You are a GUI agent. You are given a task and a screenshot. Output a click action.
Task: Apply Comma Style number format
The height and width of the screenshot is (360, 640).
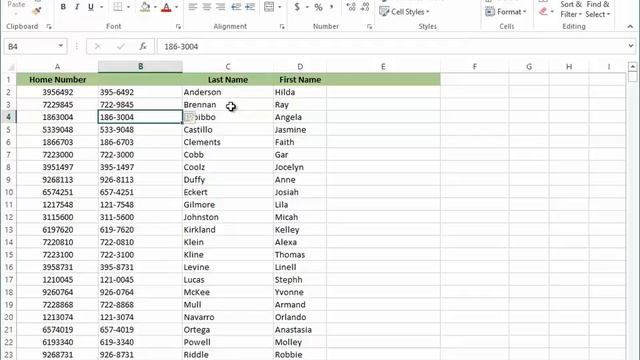(x=331, y=7)
